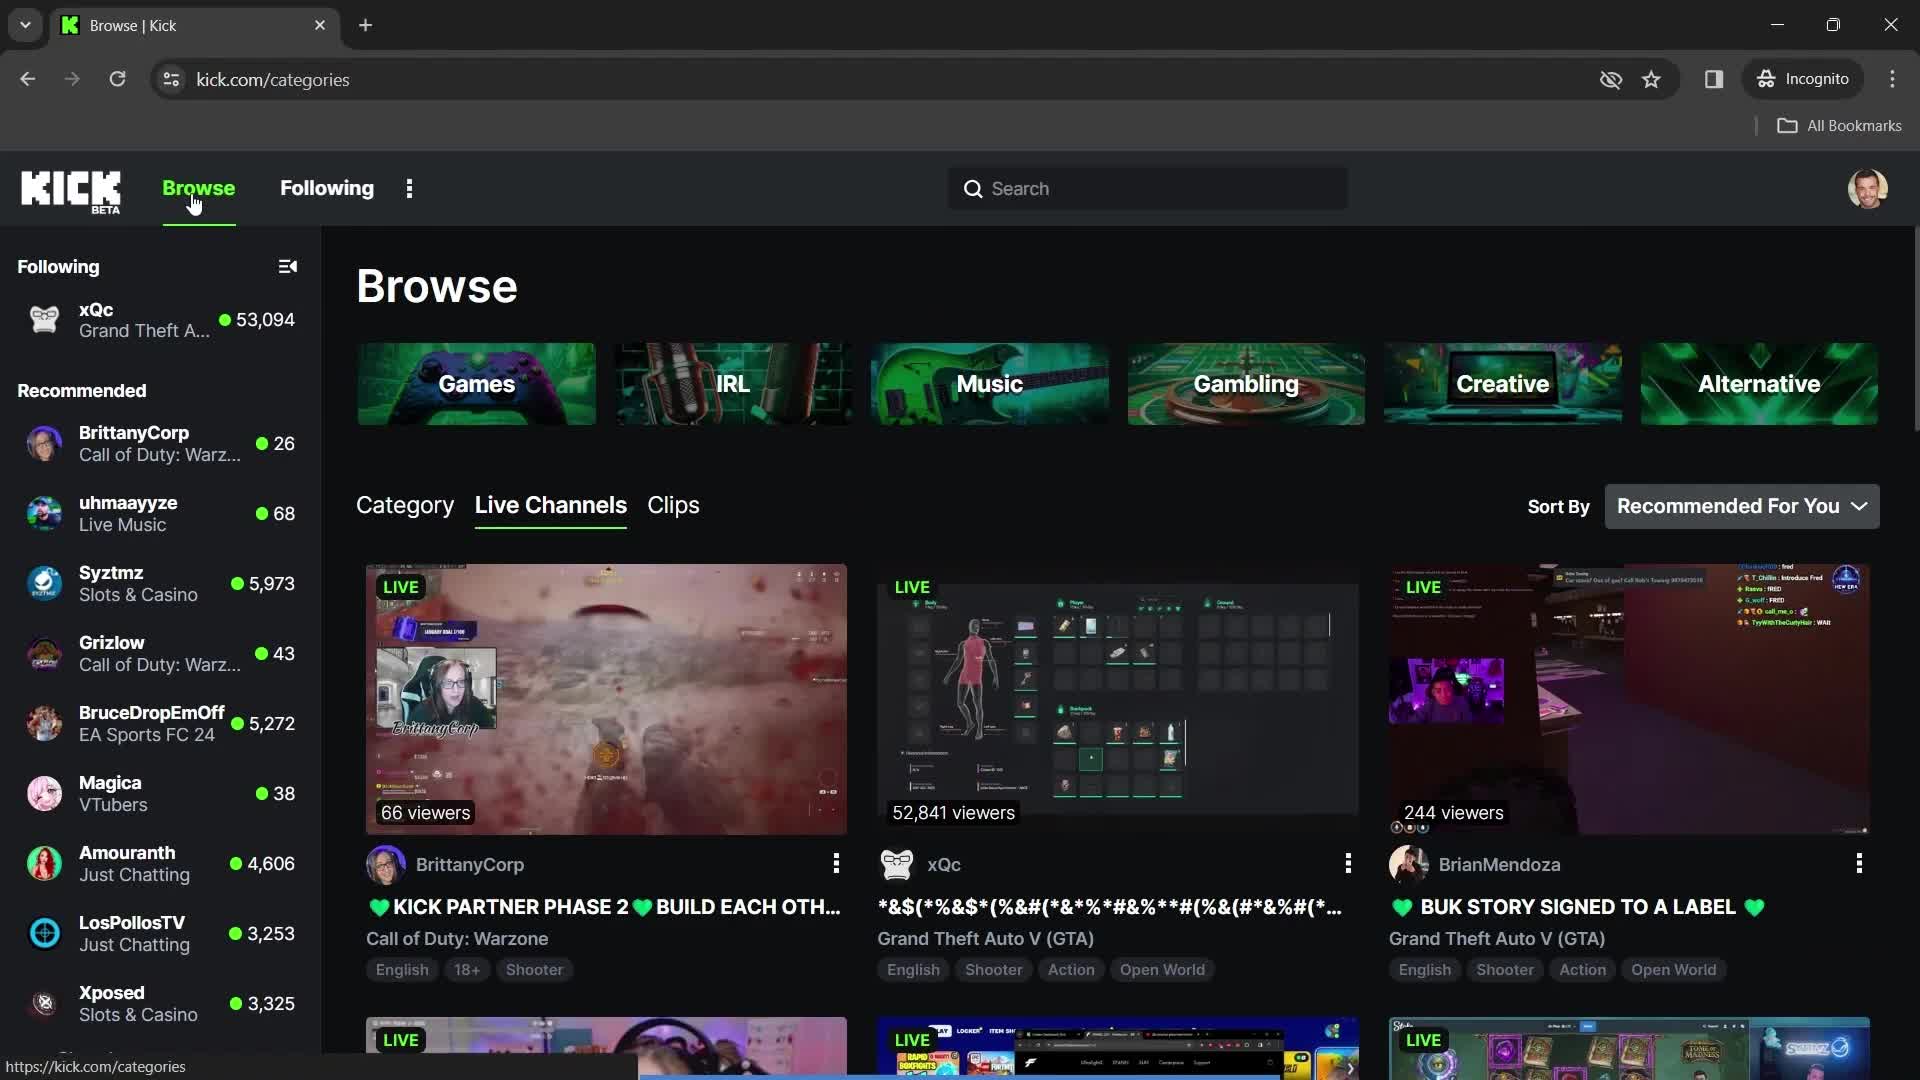Open the Gambling category
This screenshot has height=1080, width=1920.
[x=1246, y=382]
